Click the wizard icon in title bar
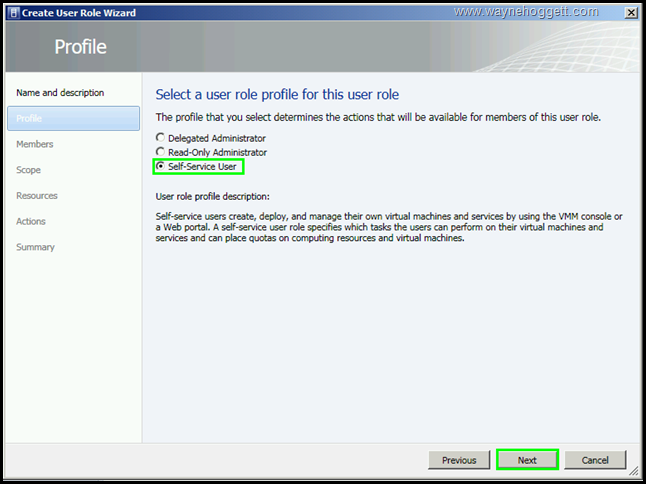This screenshot has height=484, width=646. pos(14,13)
